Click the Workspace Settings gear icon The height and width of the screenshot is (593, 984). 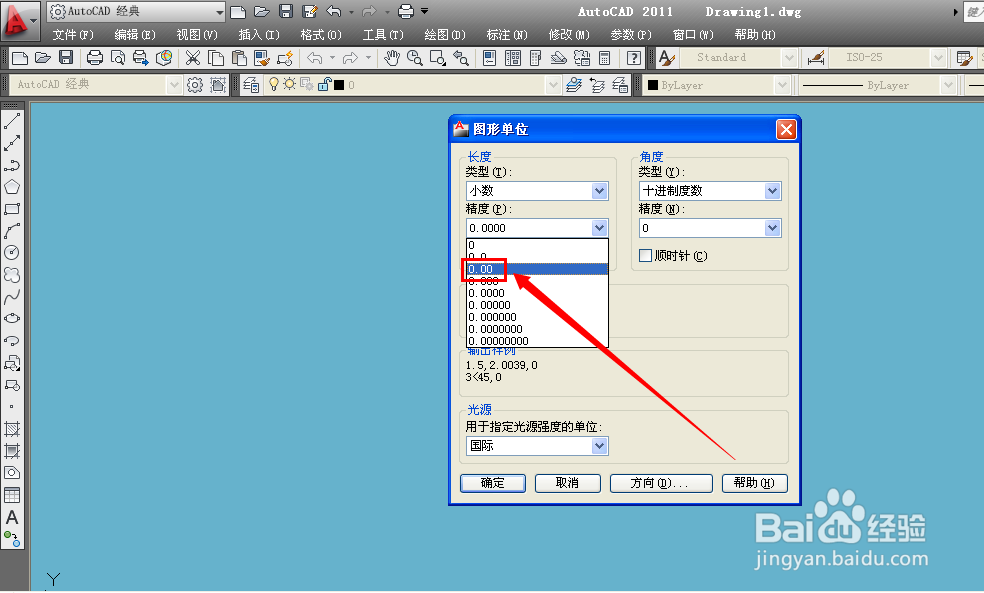point(195,85)
